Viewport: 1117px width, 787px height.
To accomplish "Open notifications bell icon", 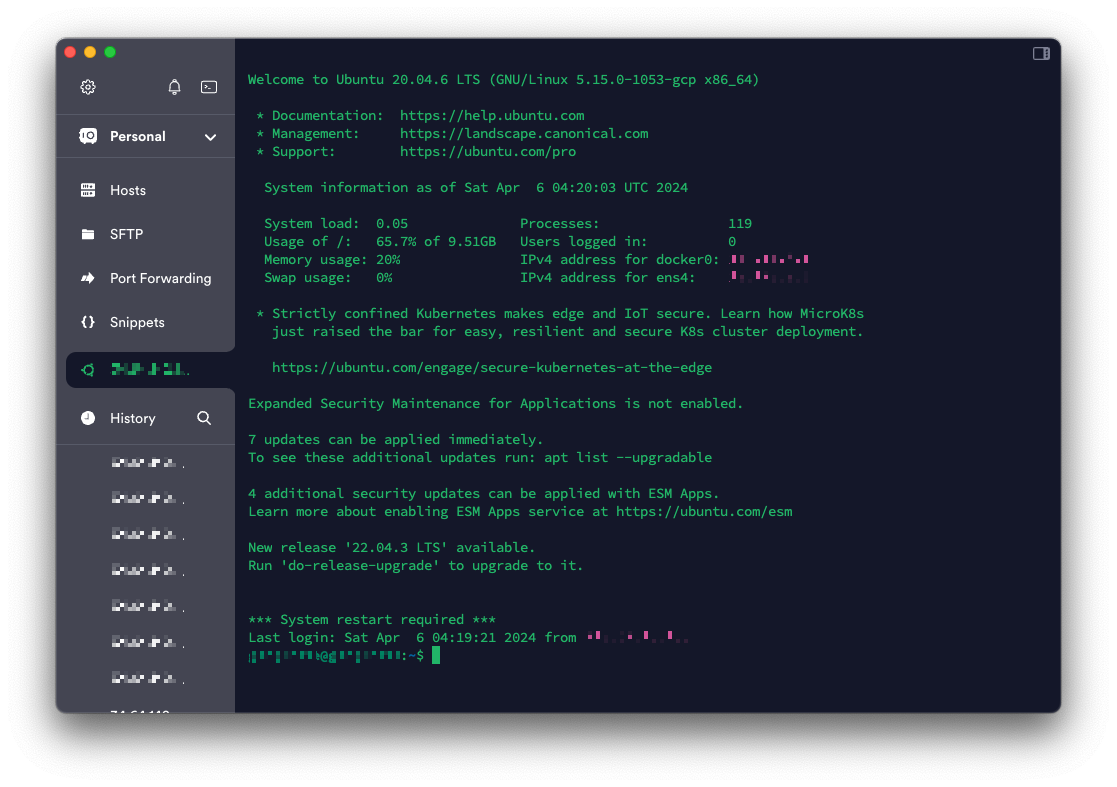I will click(x=175, y=87).
